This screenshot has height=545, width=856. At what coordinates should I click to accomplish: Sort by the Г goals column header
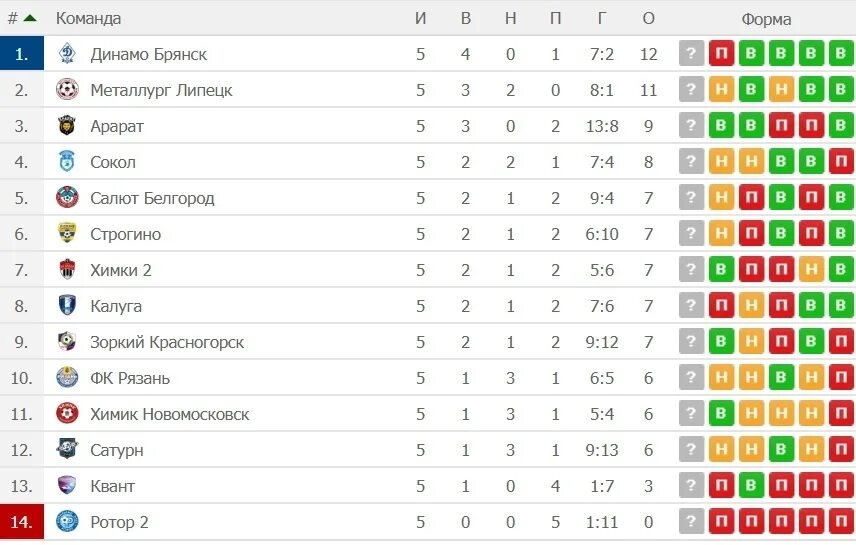coord(602,19)
